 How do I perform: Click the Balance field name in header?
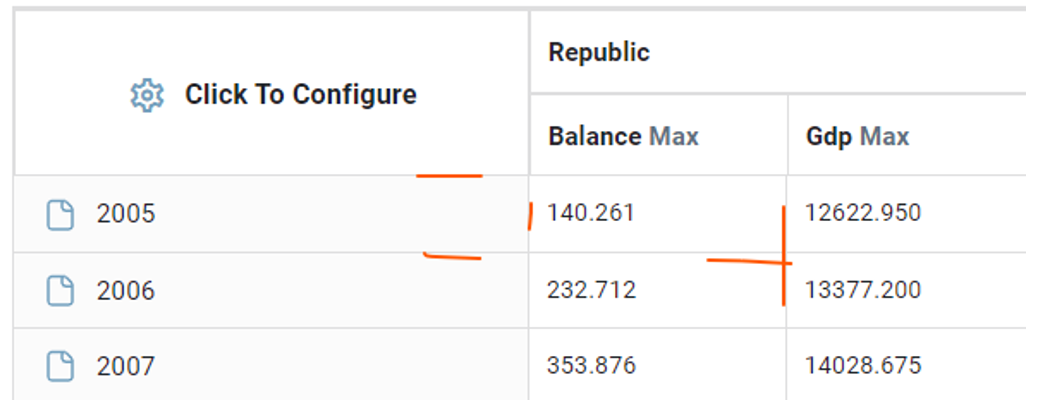point(595,136)
